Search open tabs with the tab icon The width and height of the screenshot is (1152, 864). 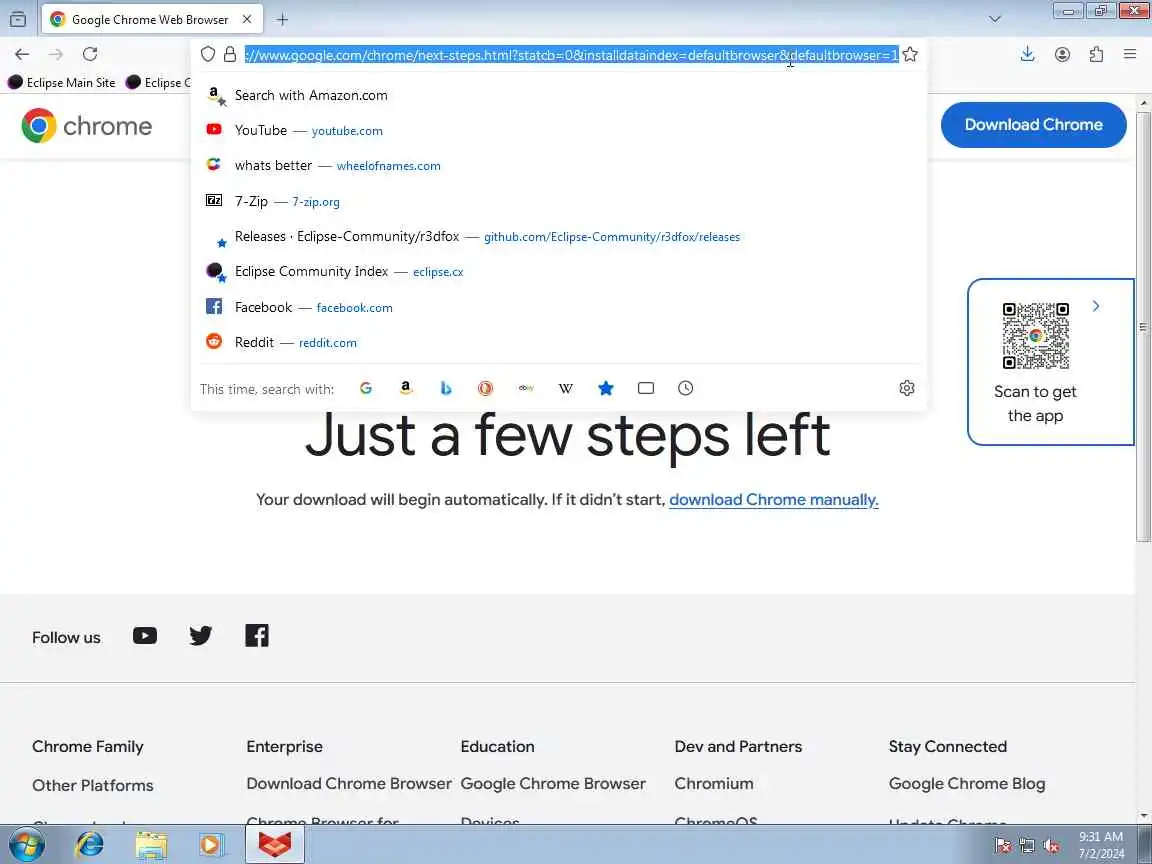[646, 388]
